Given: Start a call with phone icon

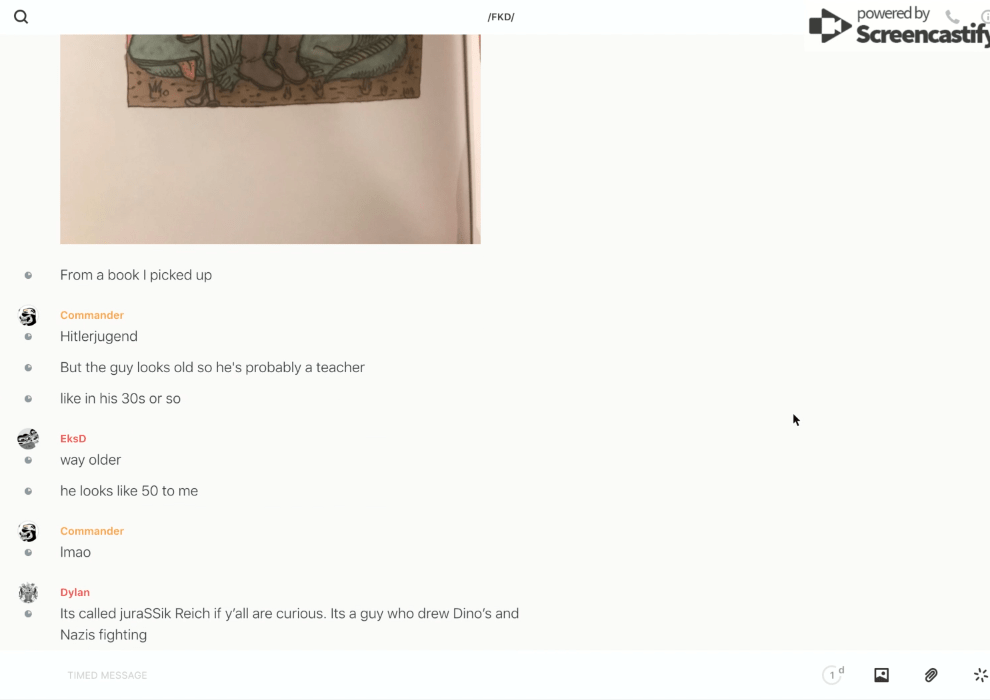Looking at the screenshot, I should coord(952,16).
